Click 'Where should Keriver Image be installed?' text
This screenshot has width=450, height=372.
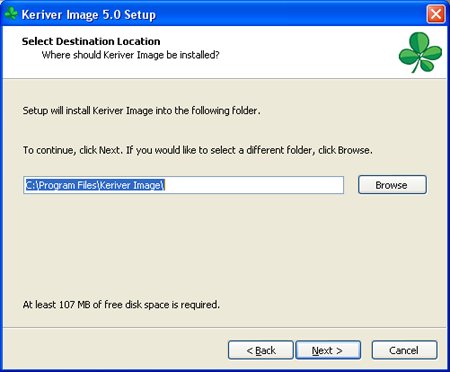pyautogui.click(x=130, y=55)
